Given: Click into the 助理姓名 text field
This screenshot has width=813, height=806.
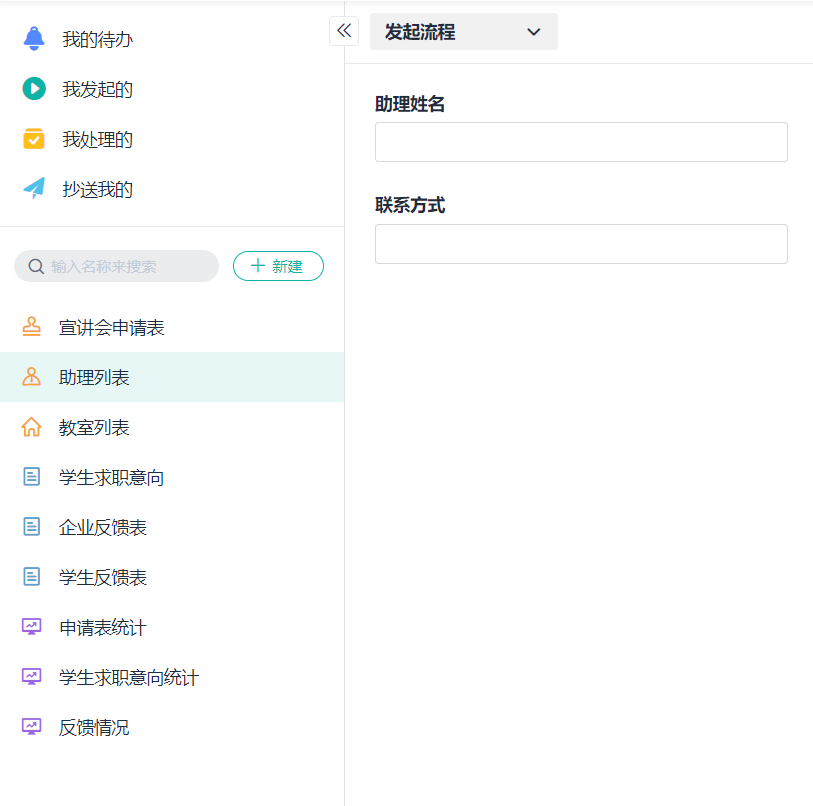Looking at the screenshot, I should (581, 142).
